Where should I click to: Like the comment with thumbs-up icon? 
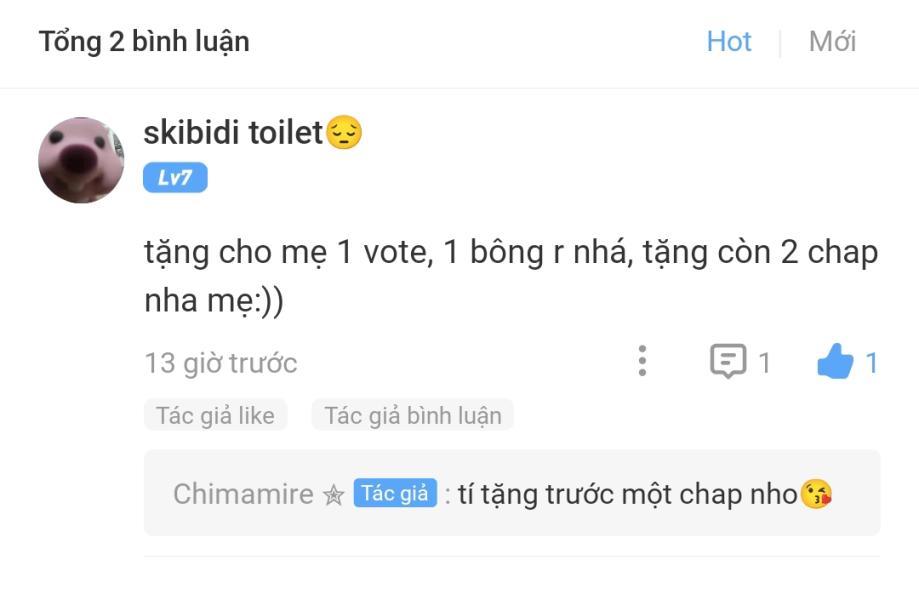click(x=834, y=362)
